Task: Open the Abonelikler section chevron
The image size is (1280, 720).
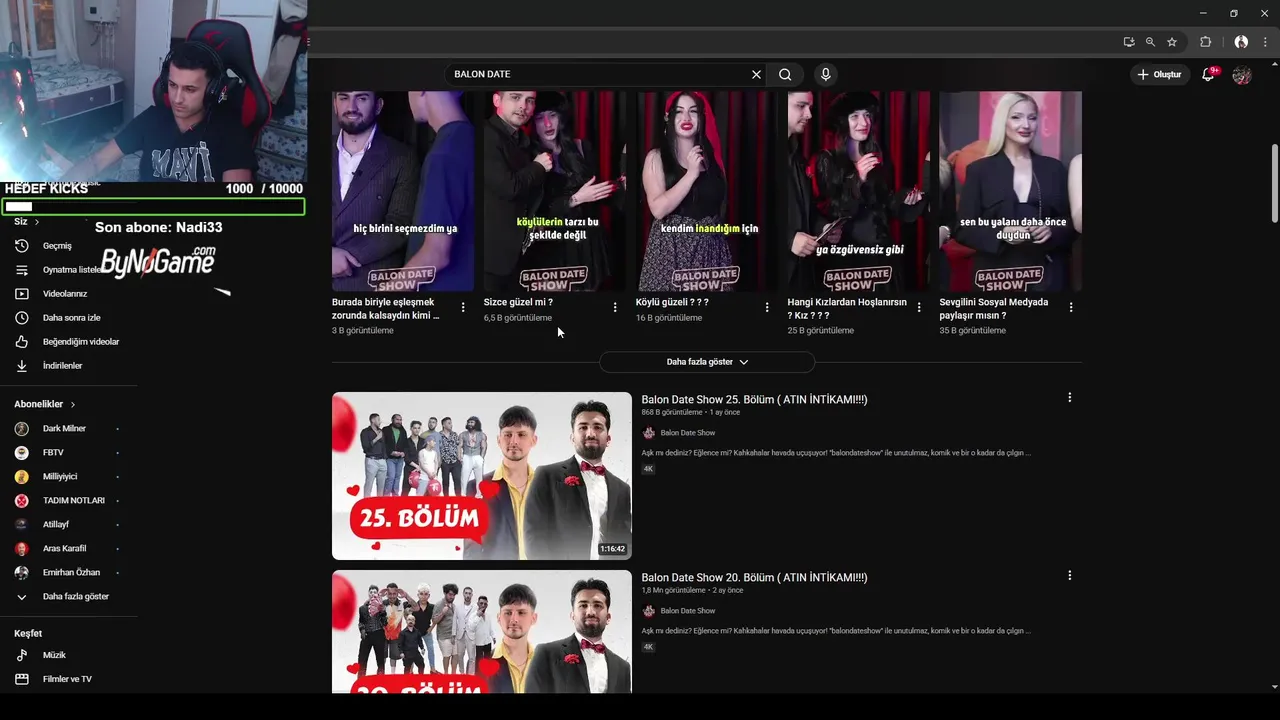Action: tap(73, 405)
